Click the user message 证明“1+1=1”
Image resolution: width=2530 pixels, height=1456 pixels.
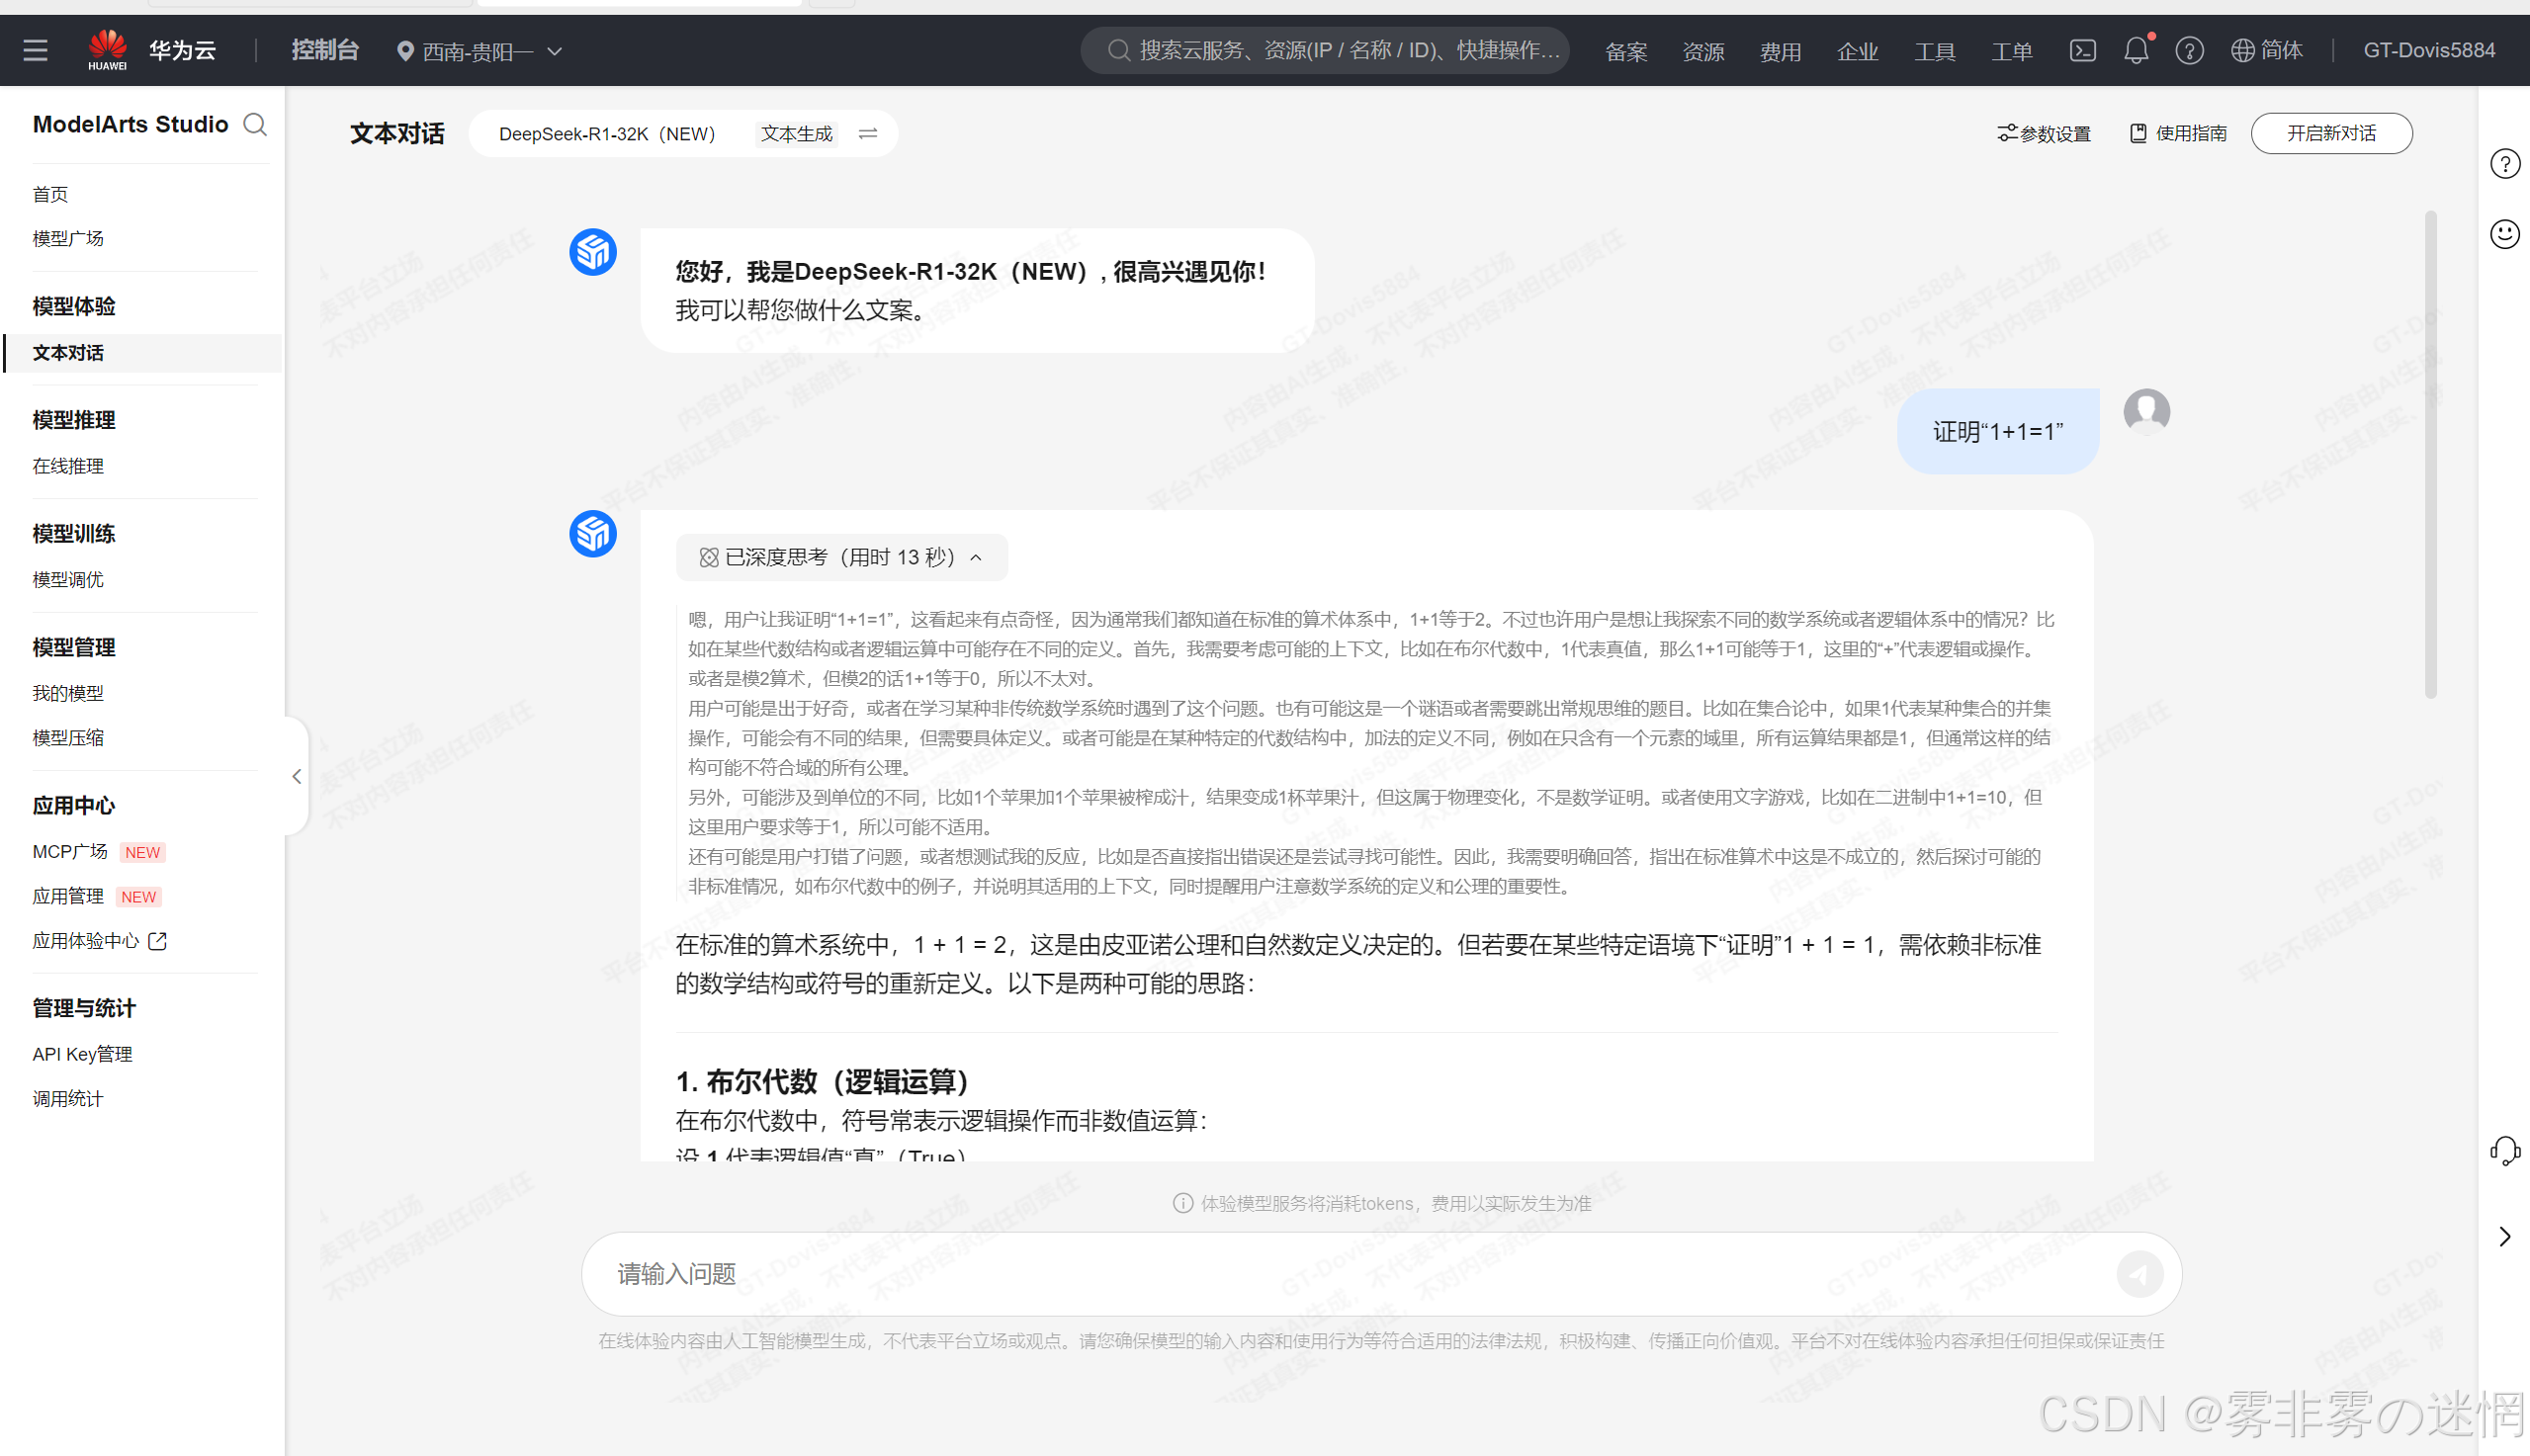coord(1997,432)
